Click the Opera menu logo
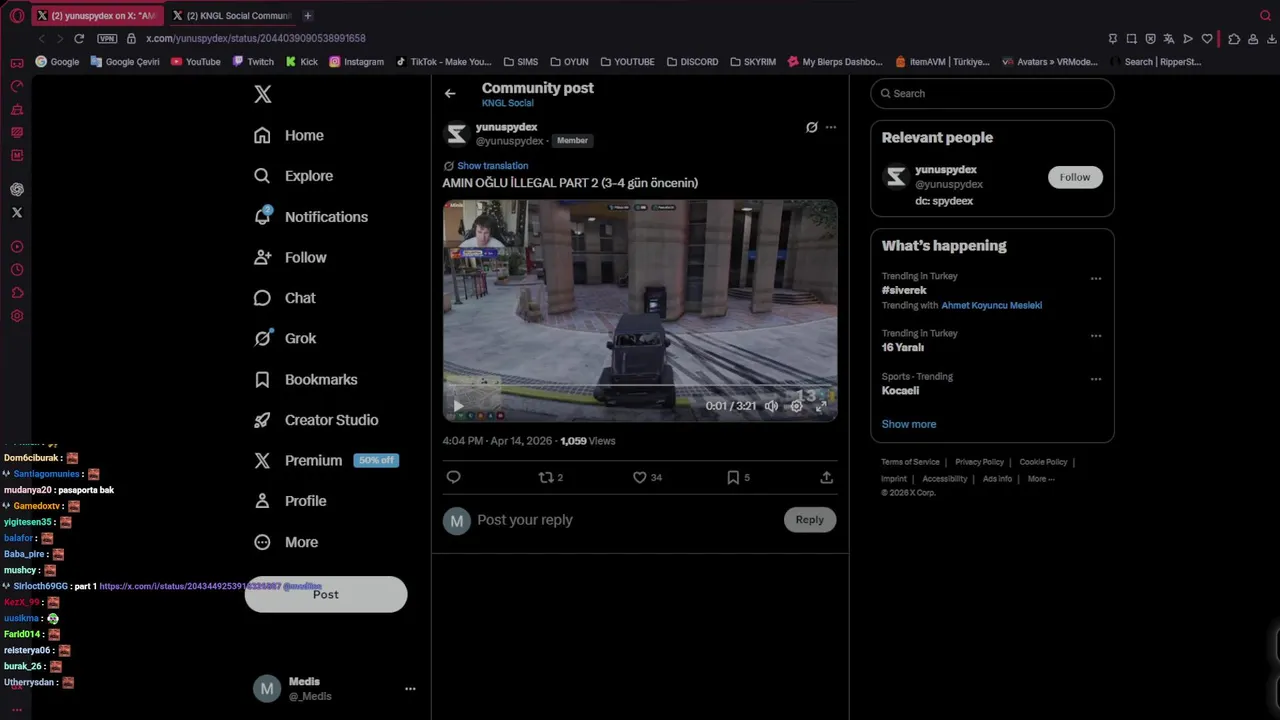 (17, 16)
